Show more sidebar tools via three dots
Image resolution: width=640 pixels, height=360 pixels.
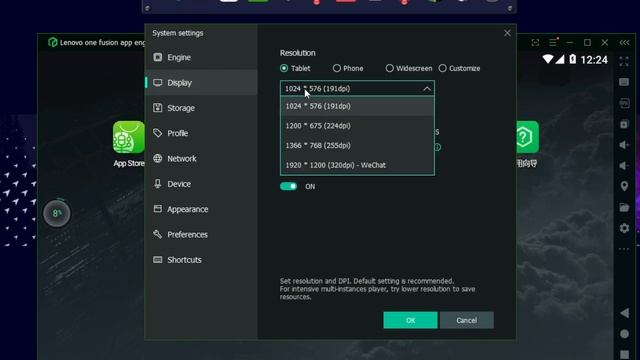(624, 249)
